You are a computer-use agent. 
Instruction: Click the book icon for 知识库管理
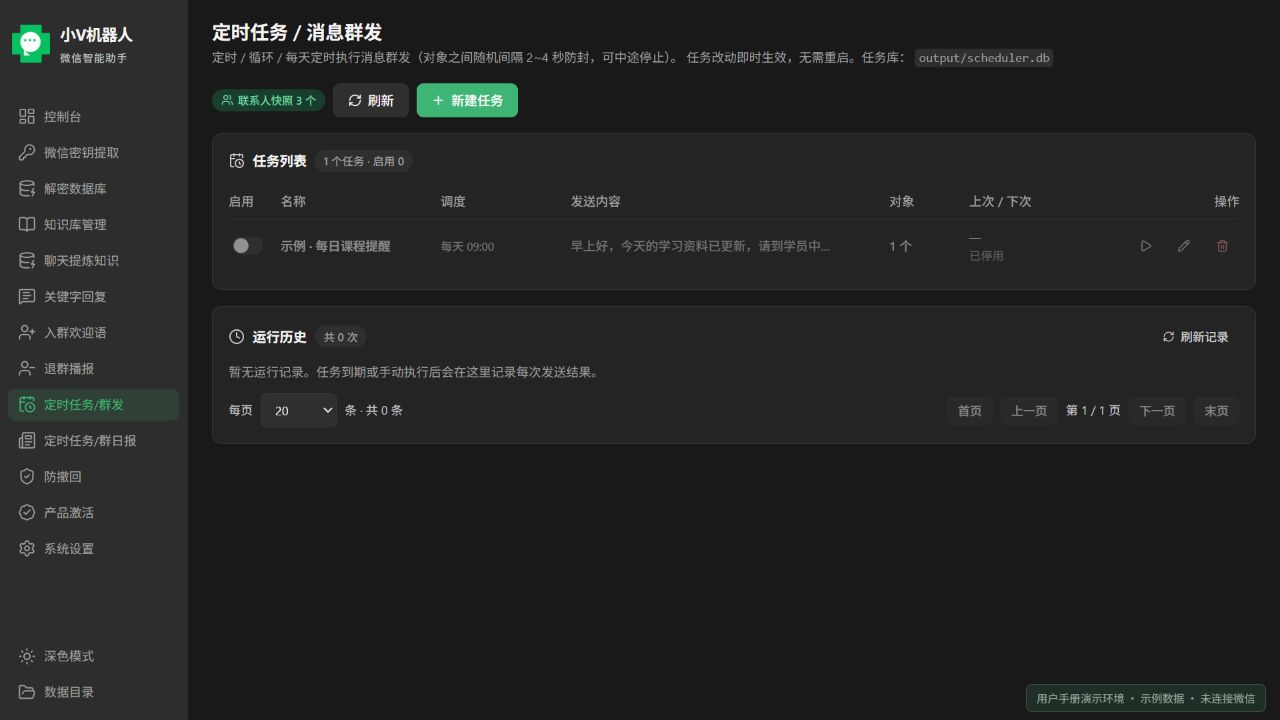pyautogui.click(x=27, y=225)
